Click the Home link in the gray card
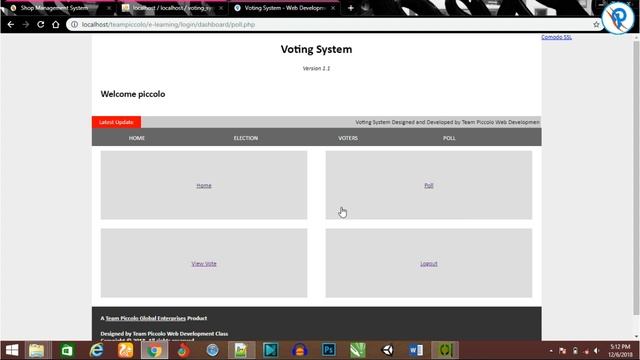This screenshot has width=640, height=360. click(x=204, y=185)
